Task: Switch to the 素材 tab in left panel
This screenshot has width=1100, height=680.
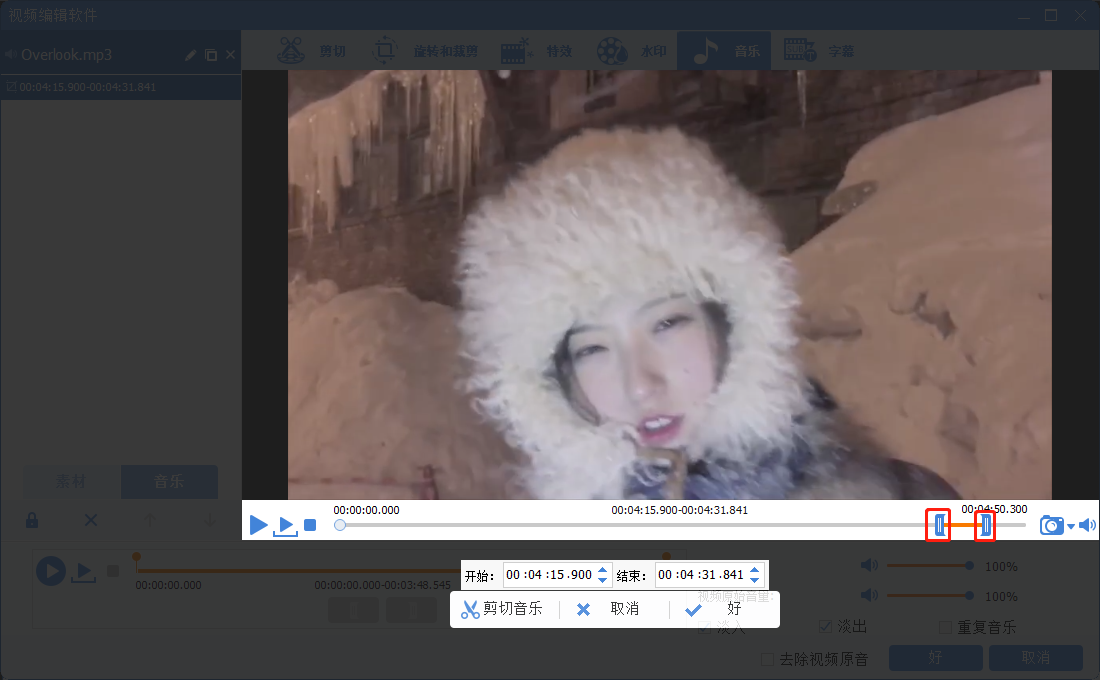Action: click(x=71, y=482)
